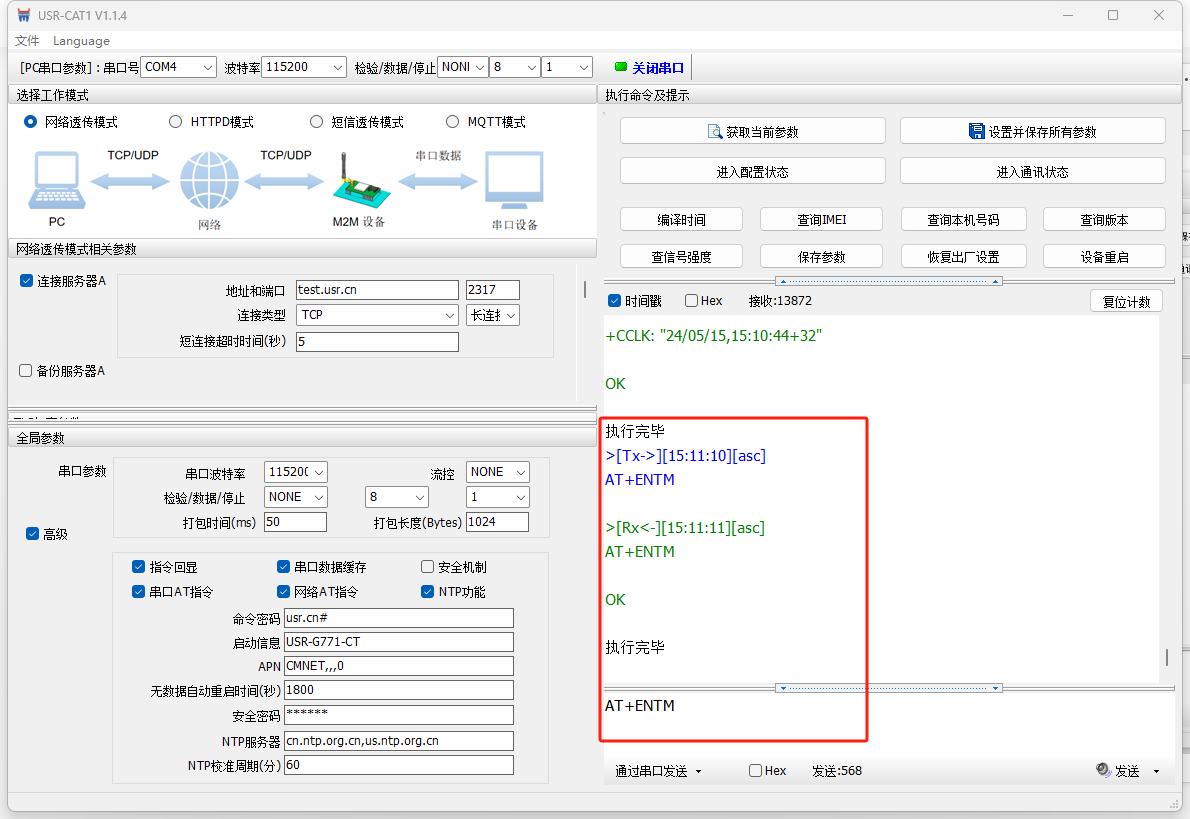Enable the 备份服务器A checkbox

(x=26, y=371)
